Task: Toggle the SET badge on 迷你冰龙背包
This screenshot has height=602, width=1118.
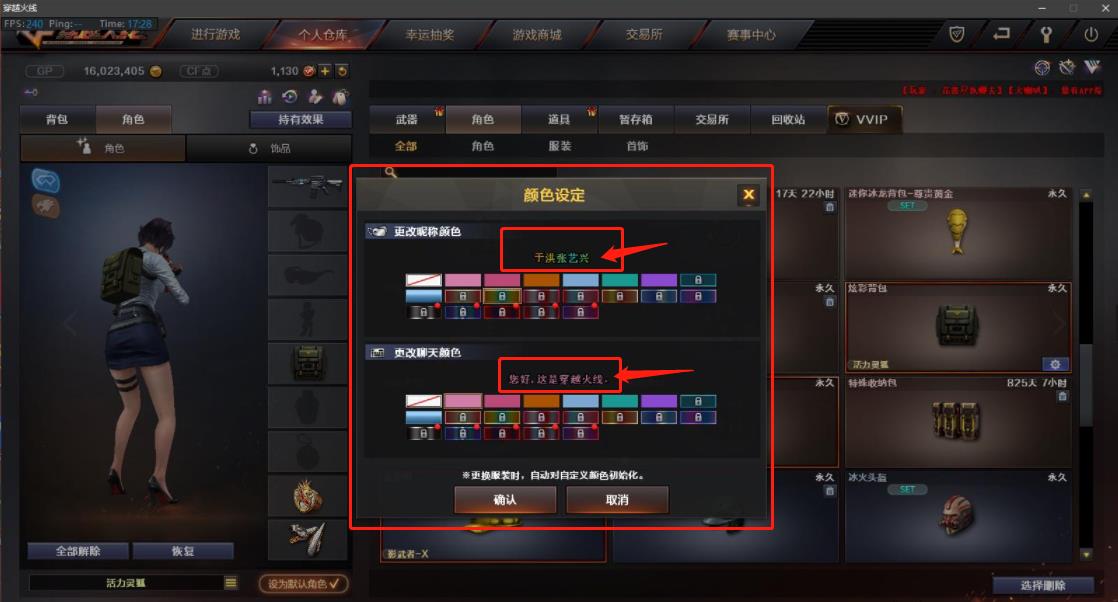Action: 907,205
